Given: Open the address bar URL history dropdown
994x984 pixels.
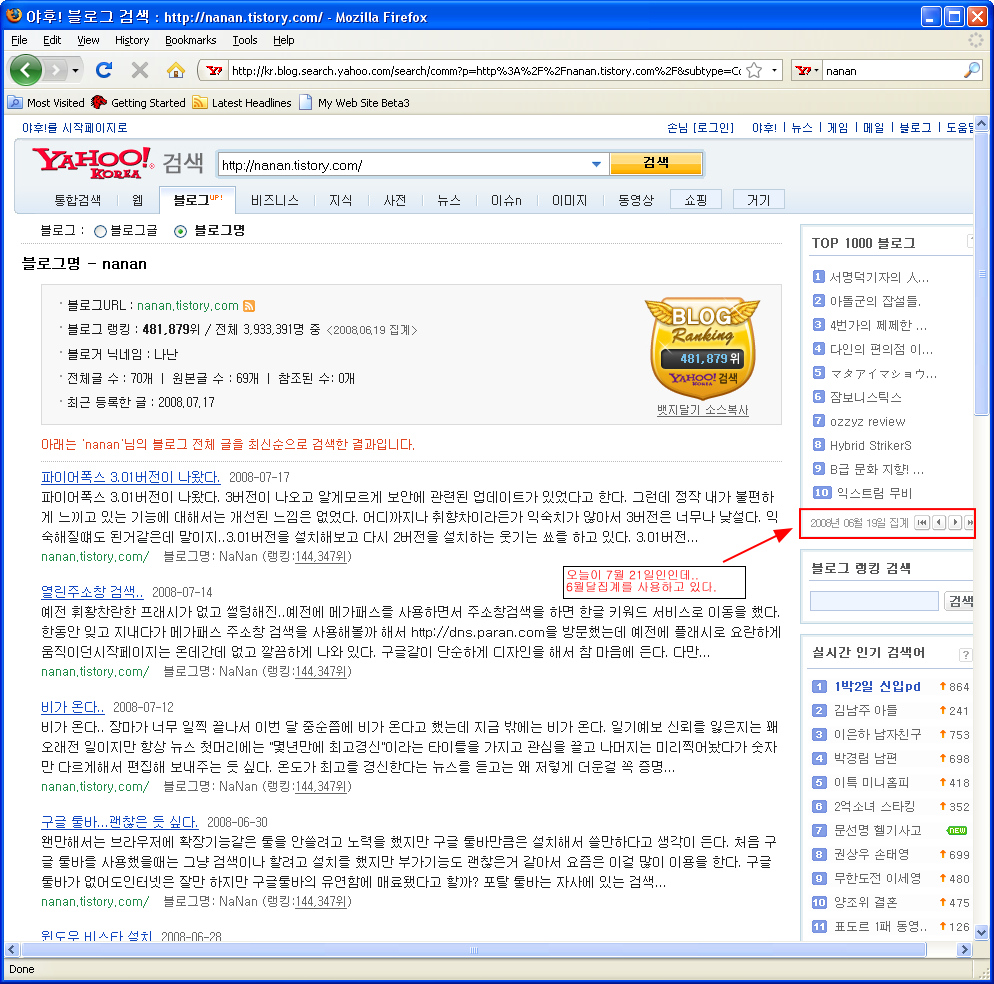Looking at the screenshot, I should (x=774, y=70).
